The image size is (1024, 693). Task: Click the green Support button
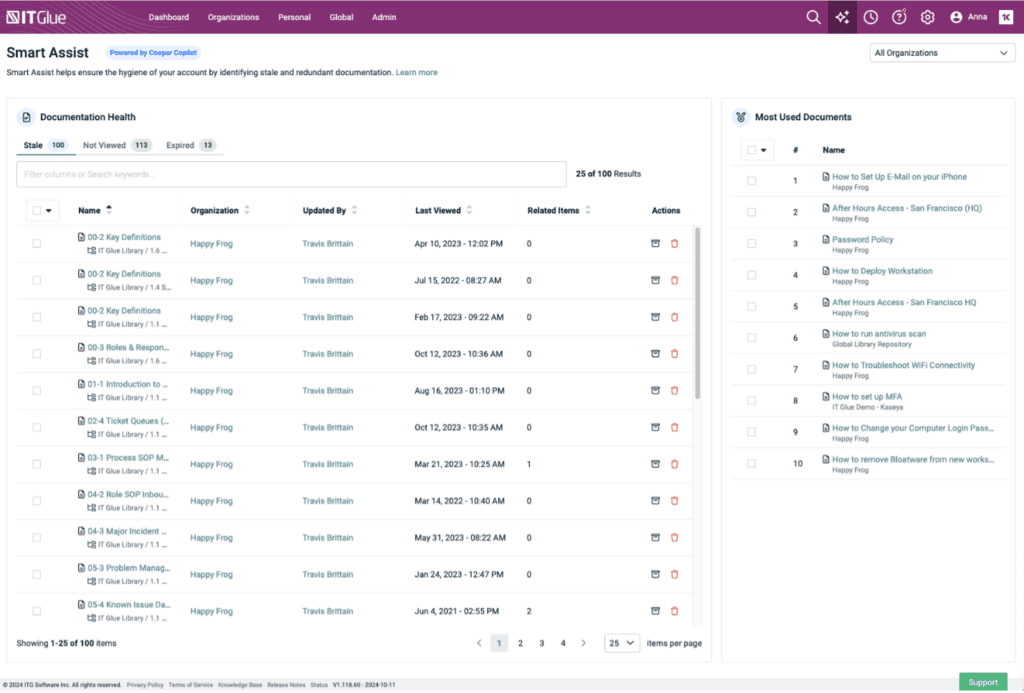[982, 682]
